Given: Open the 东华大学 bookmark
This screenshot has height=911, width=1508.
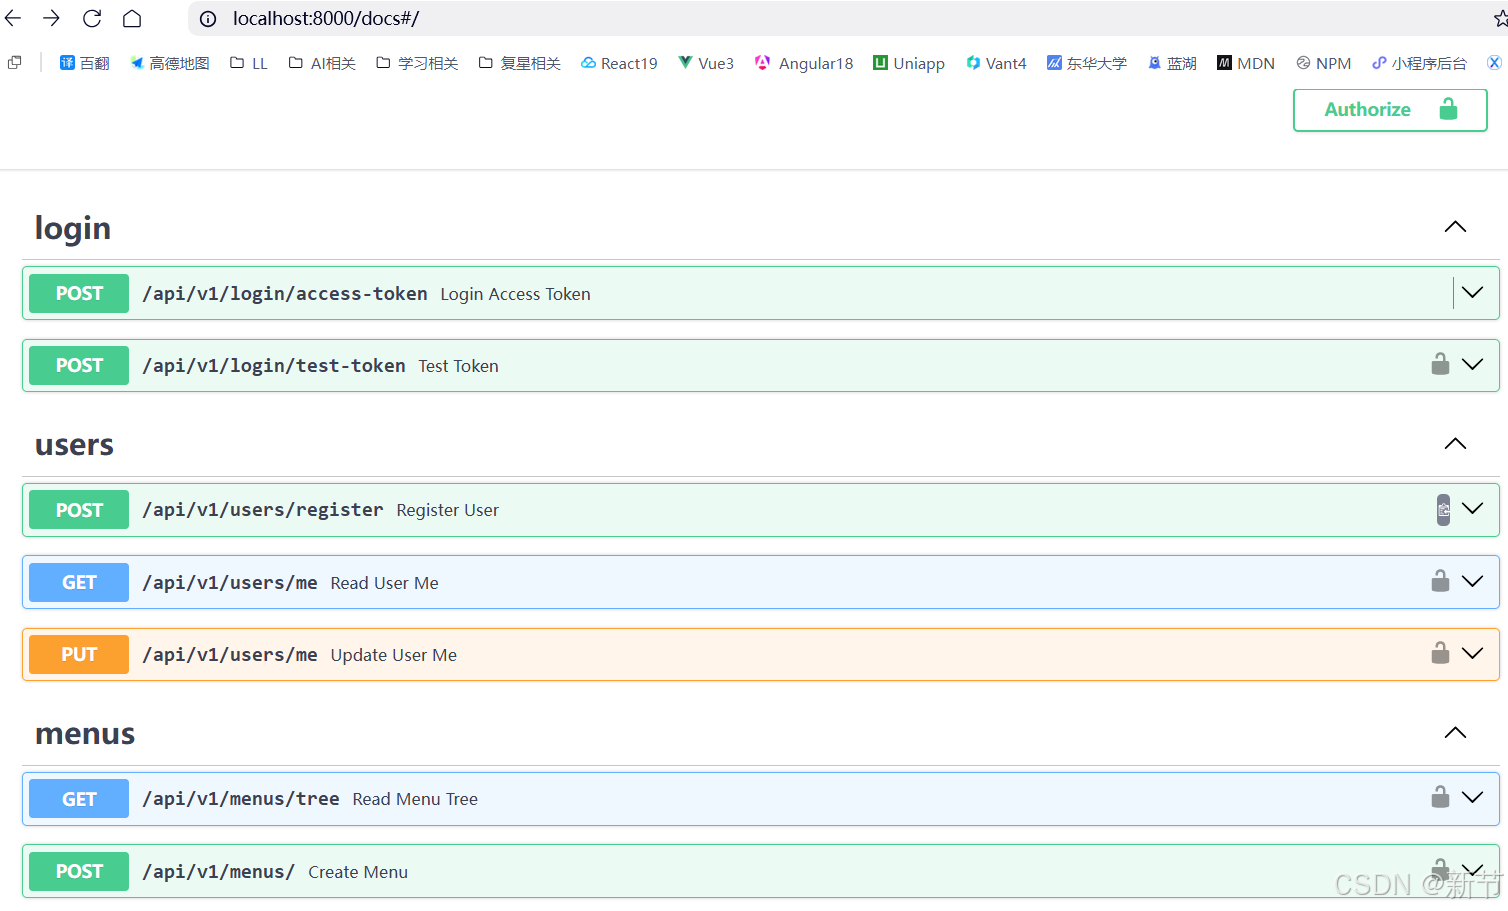Looking at the screenshot, I should pyautogui.click(x=1087, y=63).
